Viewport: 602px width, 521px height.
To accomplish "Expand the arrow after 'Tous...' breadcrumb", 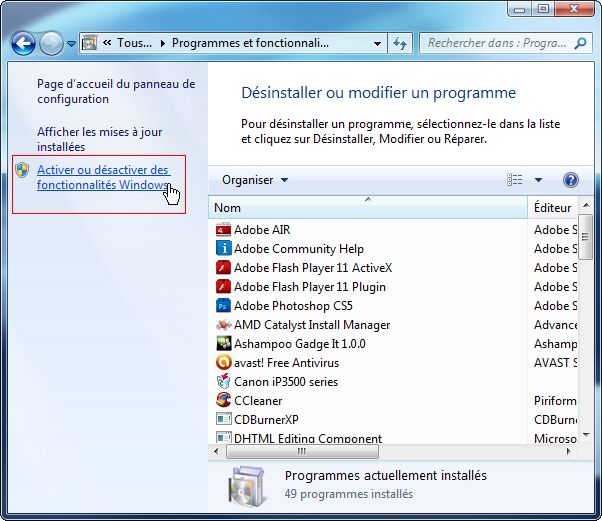I will tap(163, 43).
